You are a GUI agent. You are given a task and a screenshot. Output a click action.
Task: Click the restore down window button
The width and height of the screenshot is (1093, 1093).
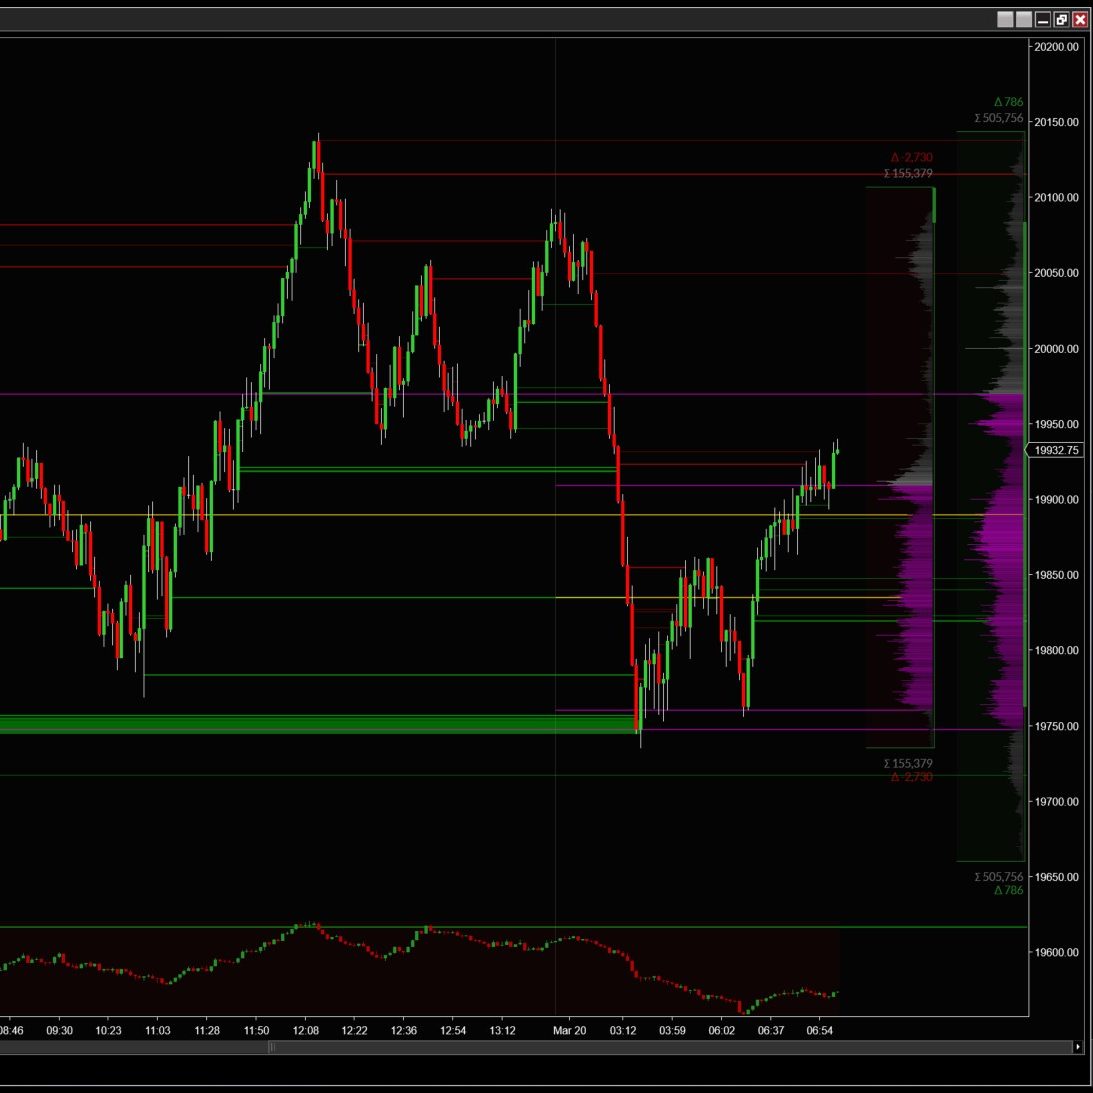point(1061,19)
